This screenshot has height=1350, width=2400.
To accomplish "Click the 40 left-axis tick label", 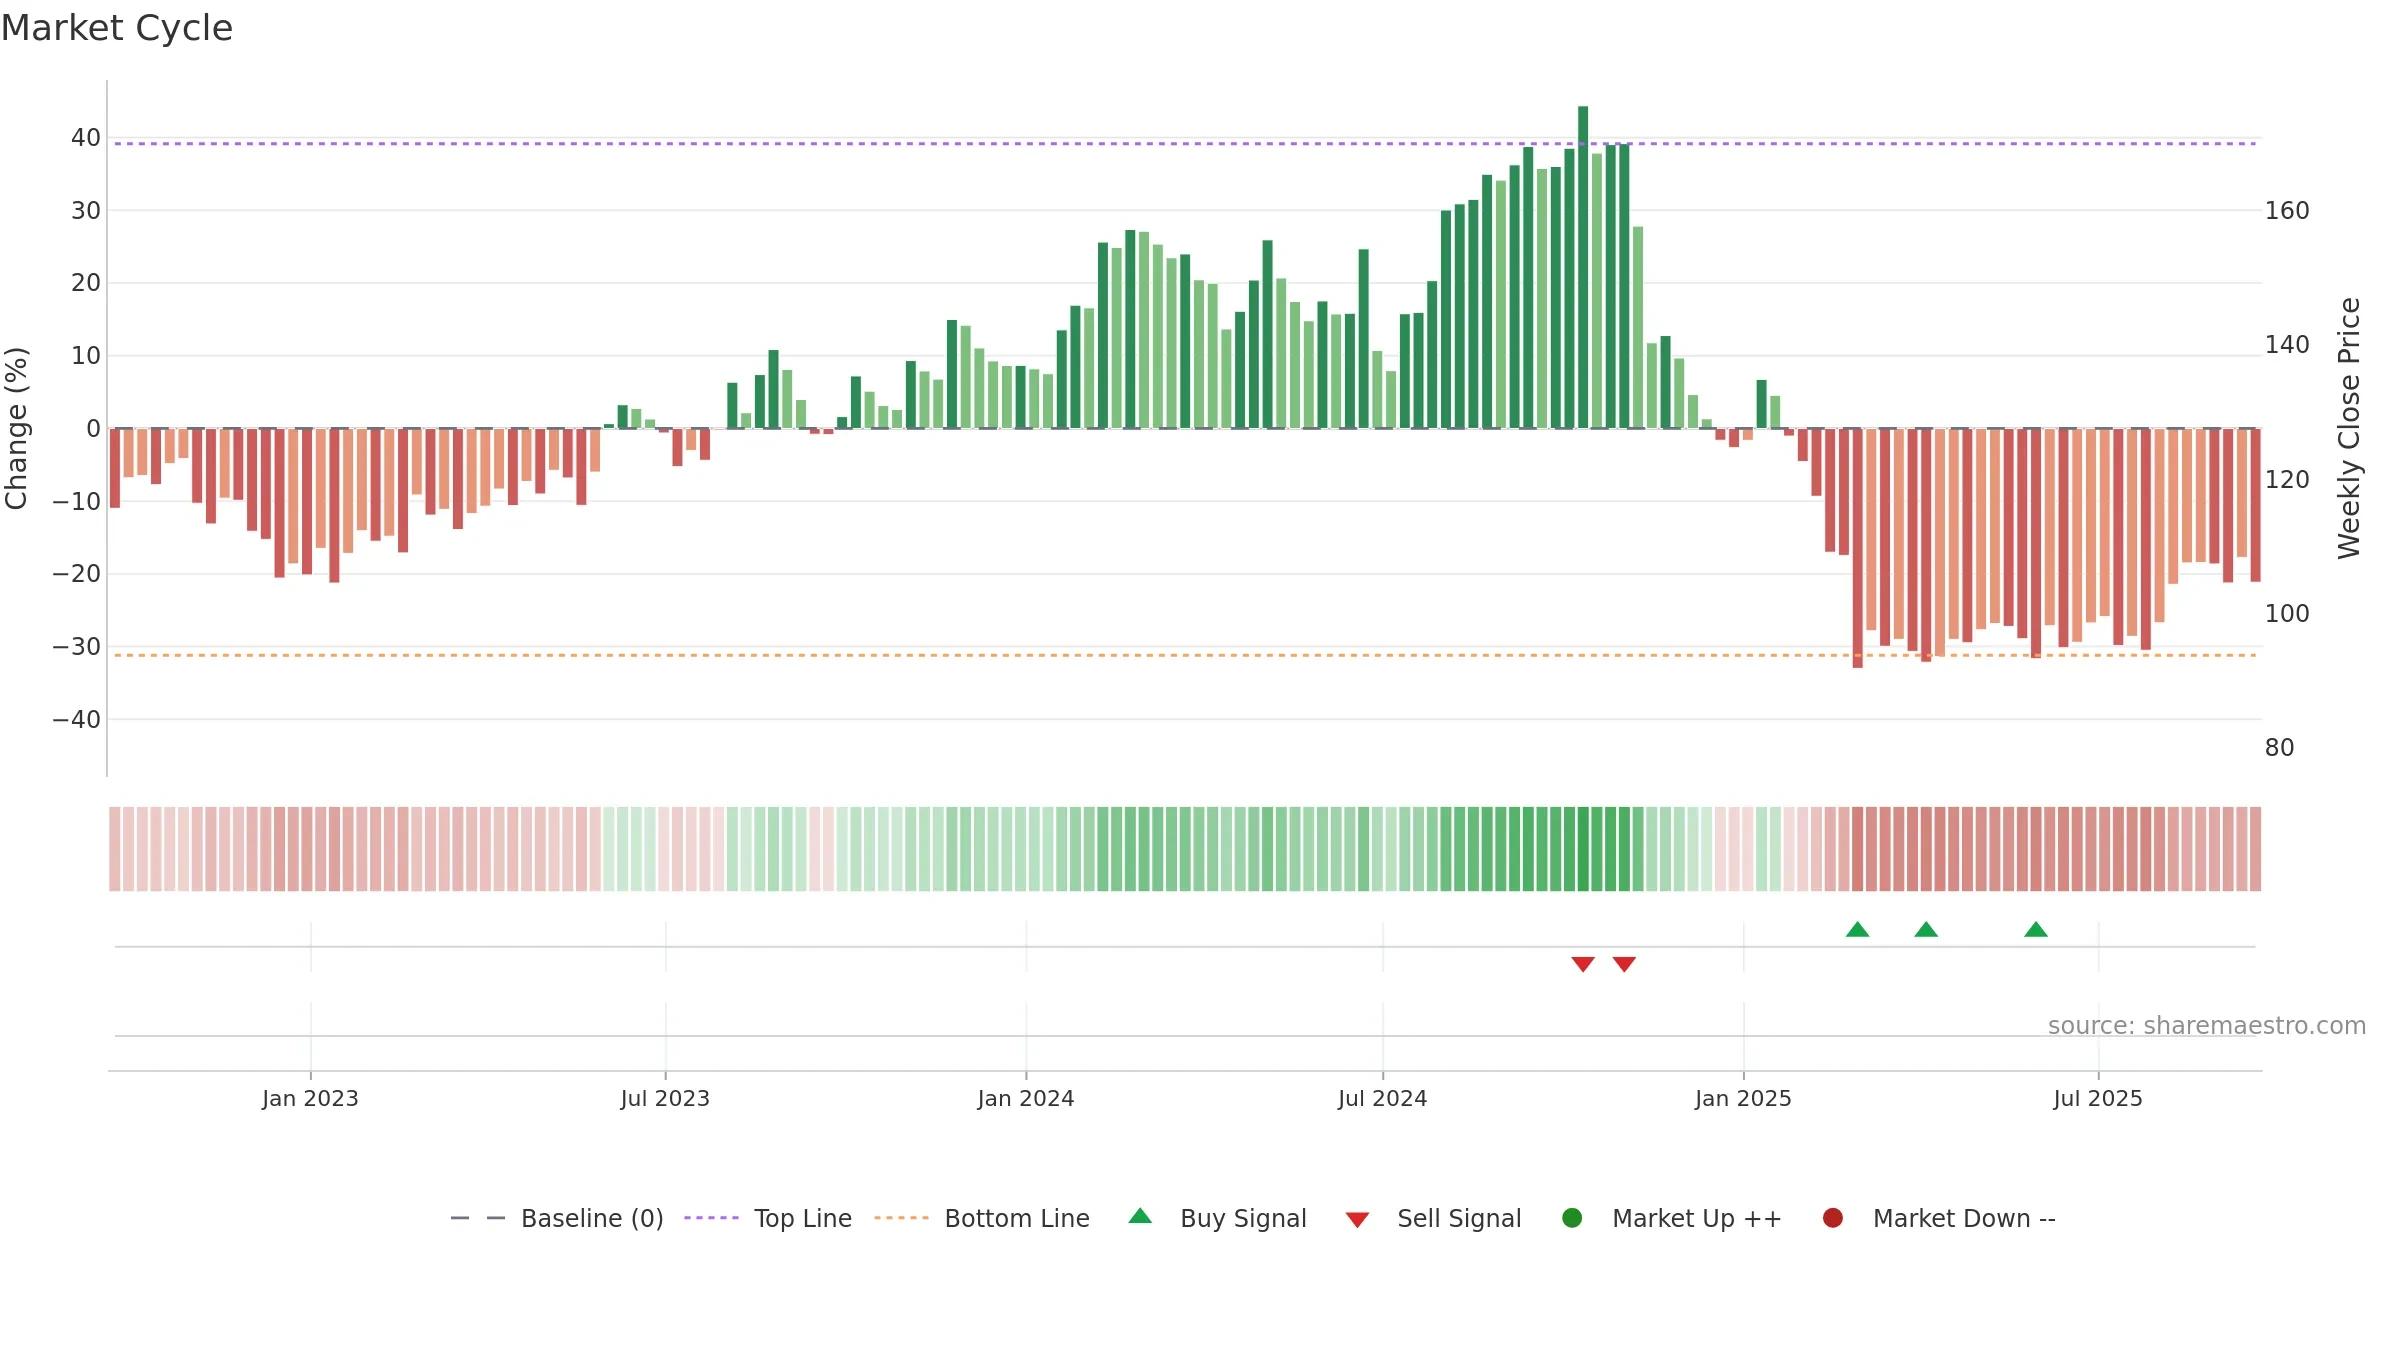I will [x=86, y=138].
